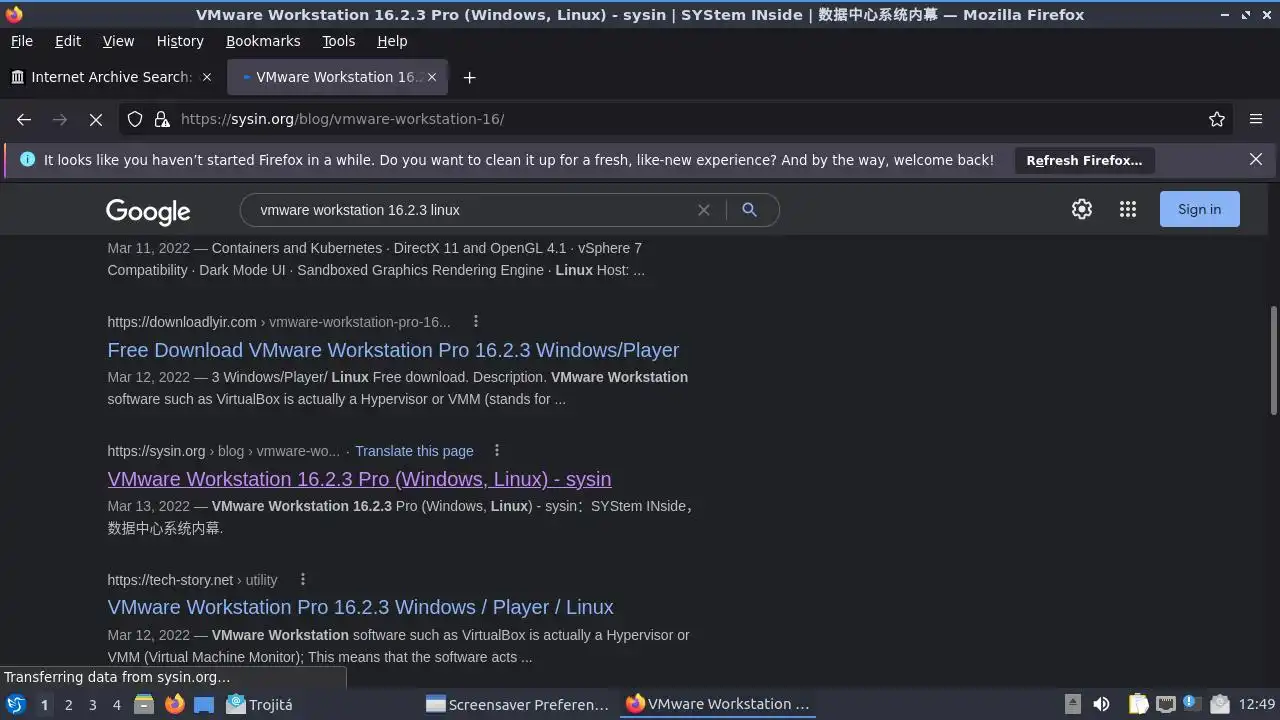Close the VMware Workstation tab
1280x720 pixels.
point(432,77)
